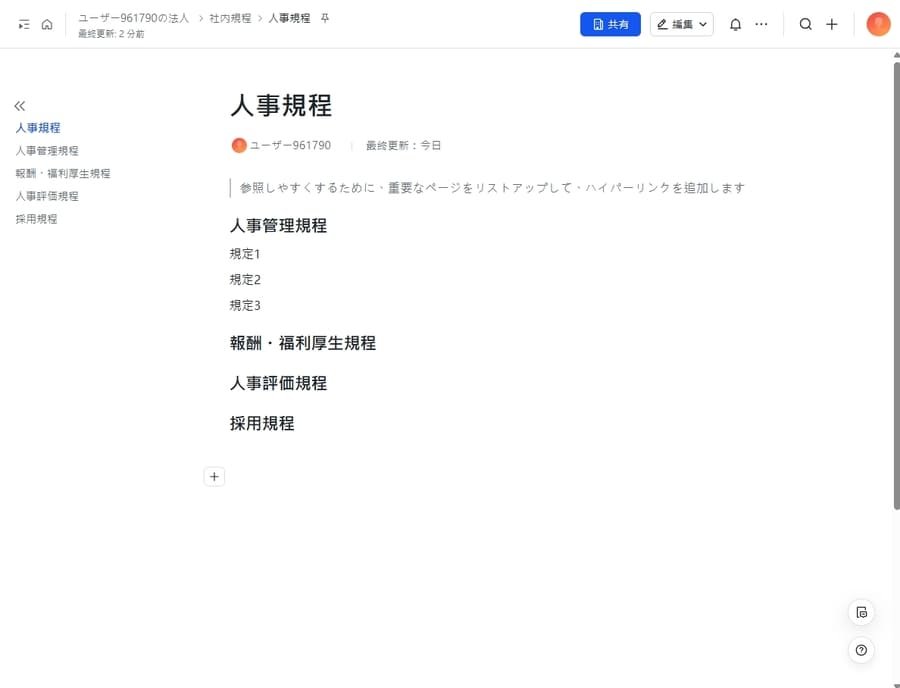Create new content with the plus icon
Image resolution: width=900 pixels, height=688 pixels.
[831, 23]
